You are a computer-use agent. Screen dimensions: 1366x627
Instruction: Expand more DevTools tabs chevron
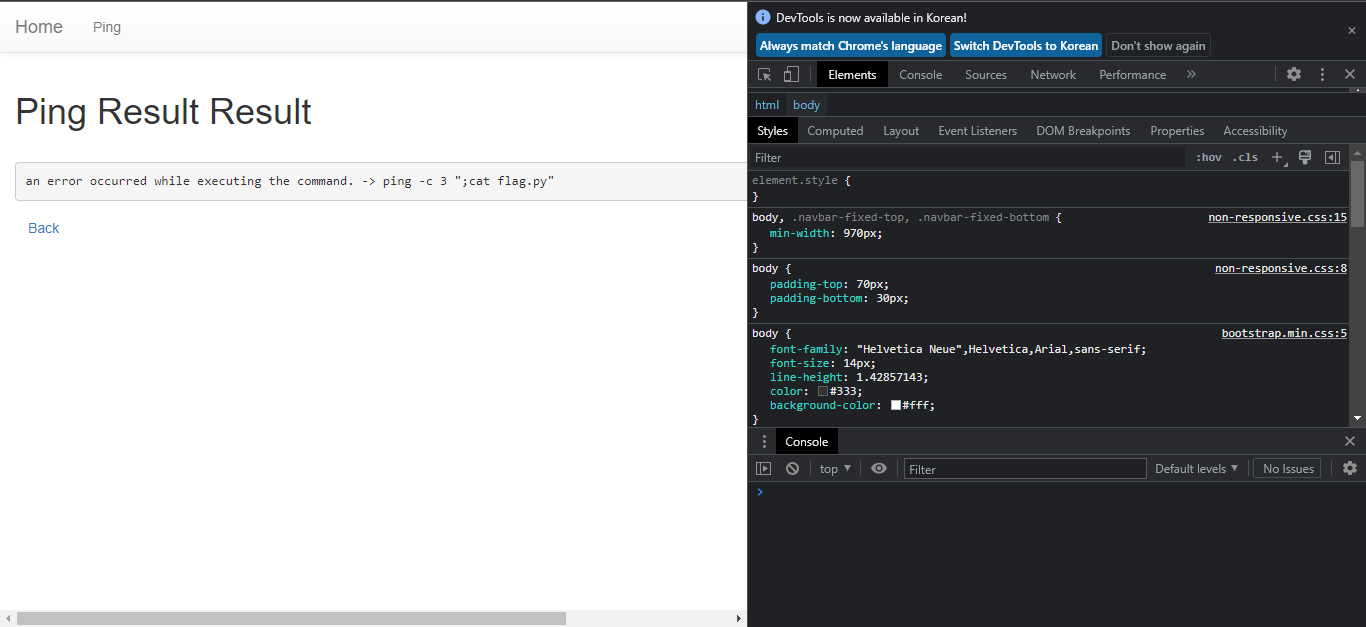1191,74
